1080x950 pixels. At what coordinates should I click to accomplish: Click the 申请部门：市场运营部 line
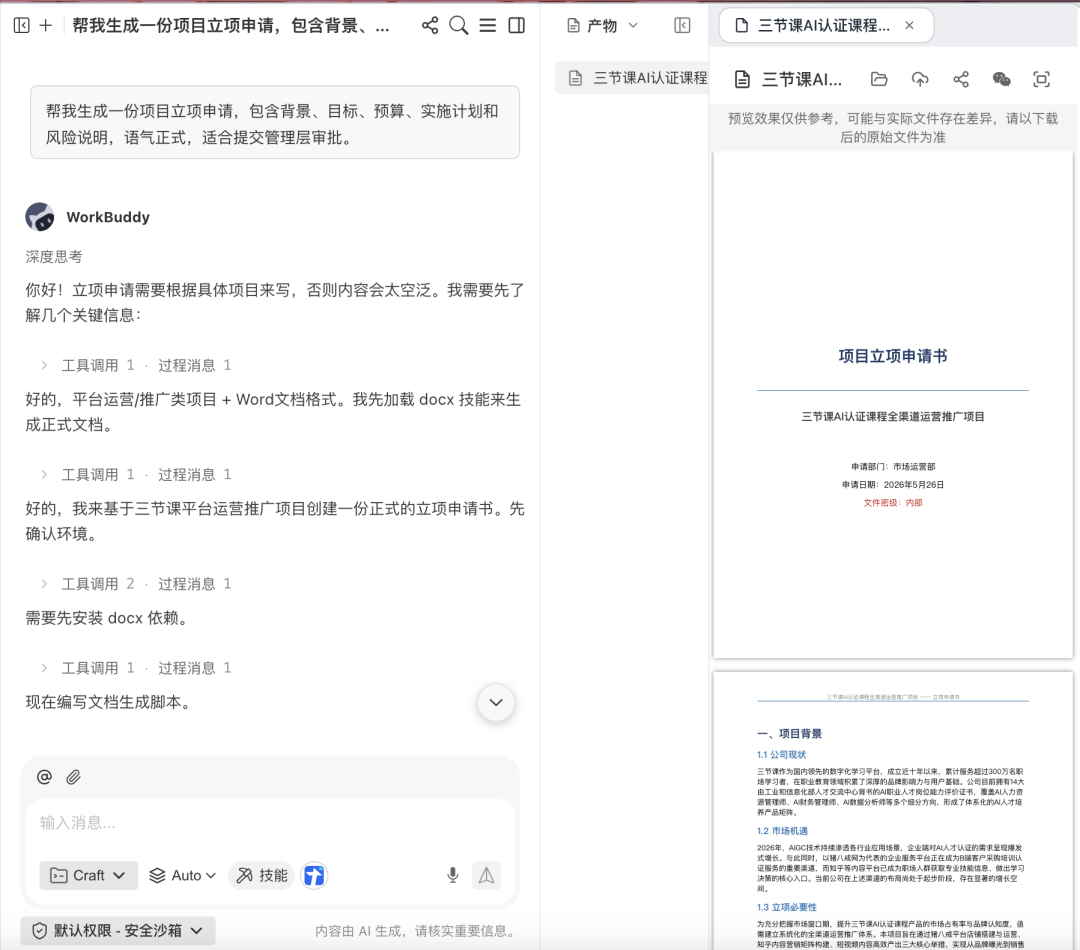point(893,466)
